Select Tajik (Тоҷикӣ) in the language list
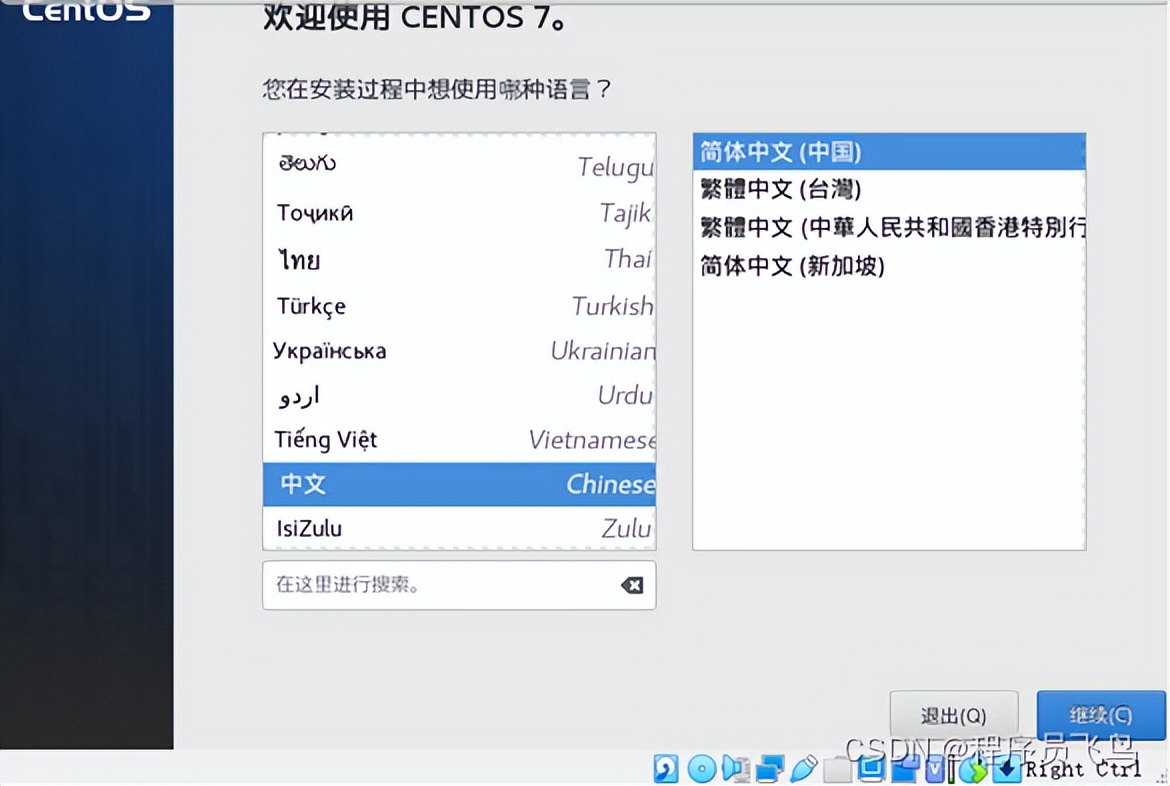Viewport: 1170px width, 786px height. pos(459,213)
